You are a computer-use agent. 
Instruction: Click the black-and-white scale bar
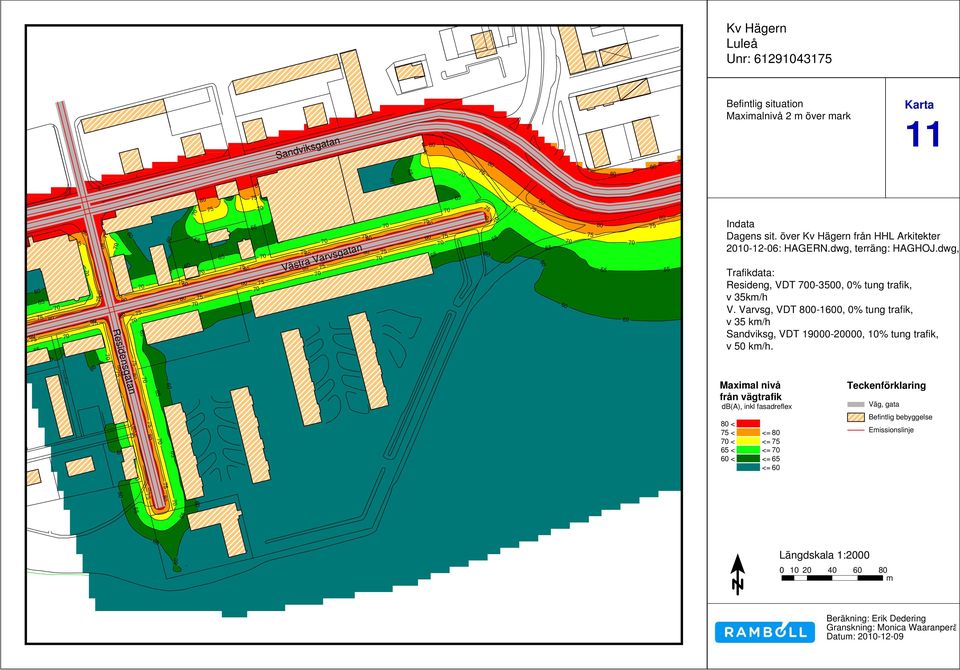[x=832, y=578]
